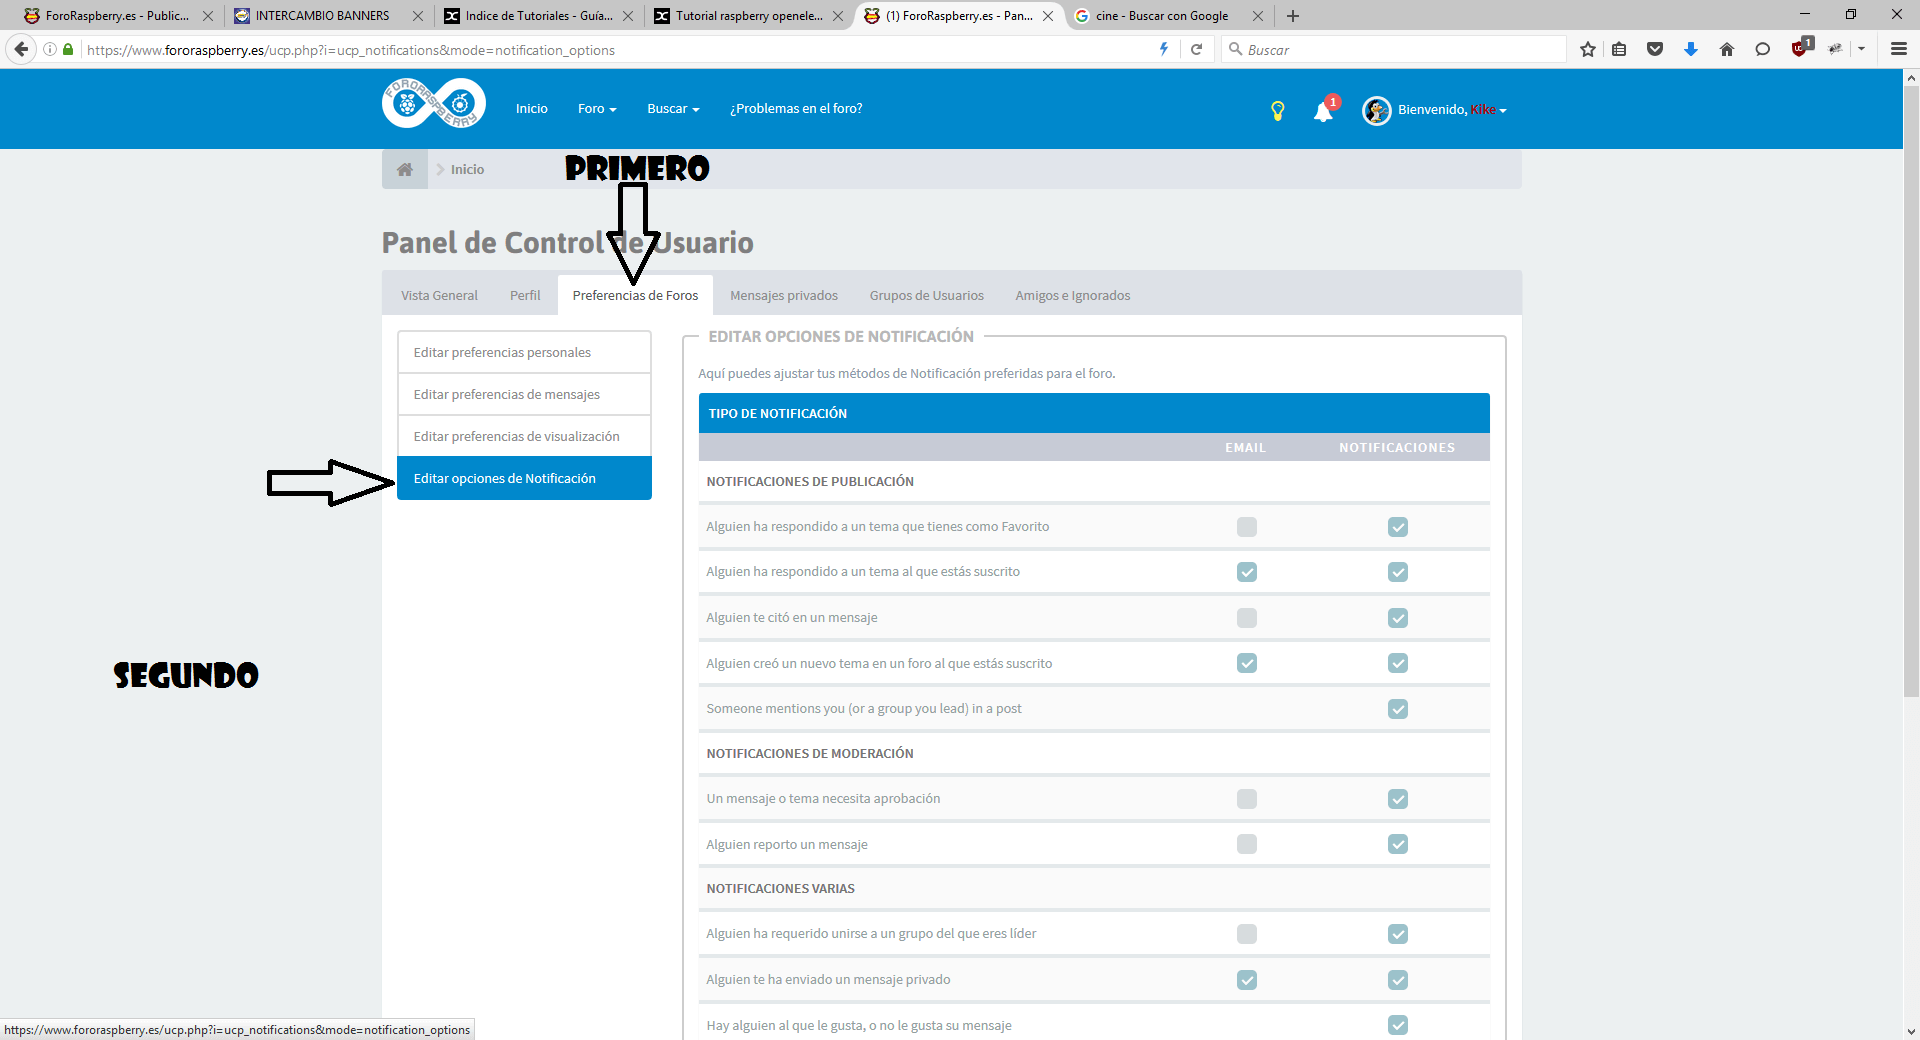
Task: Switch to the Mensajes privados tab
Action: click(783, 296)
